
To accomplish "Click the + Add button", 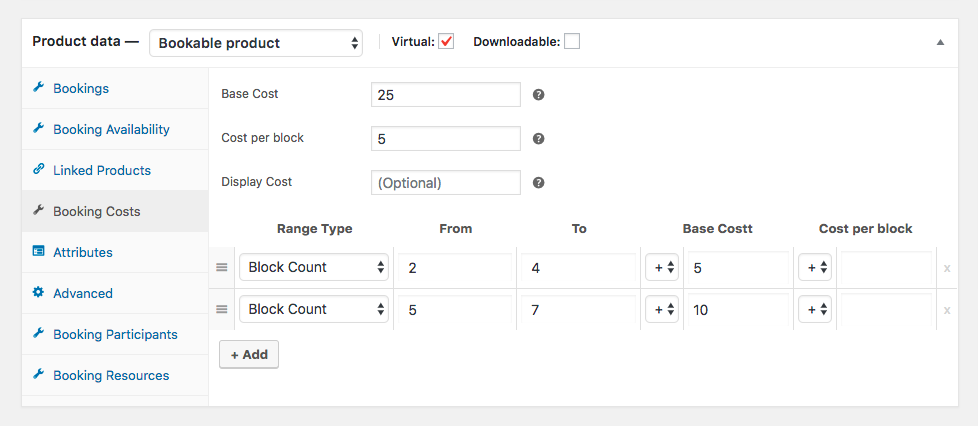I will point(249,354).
